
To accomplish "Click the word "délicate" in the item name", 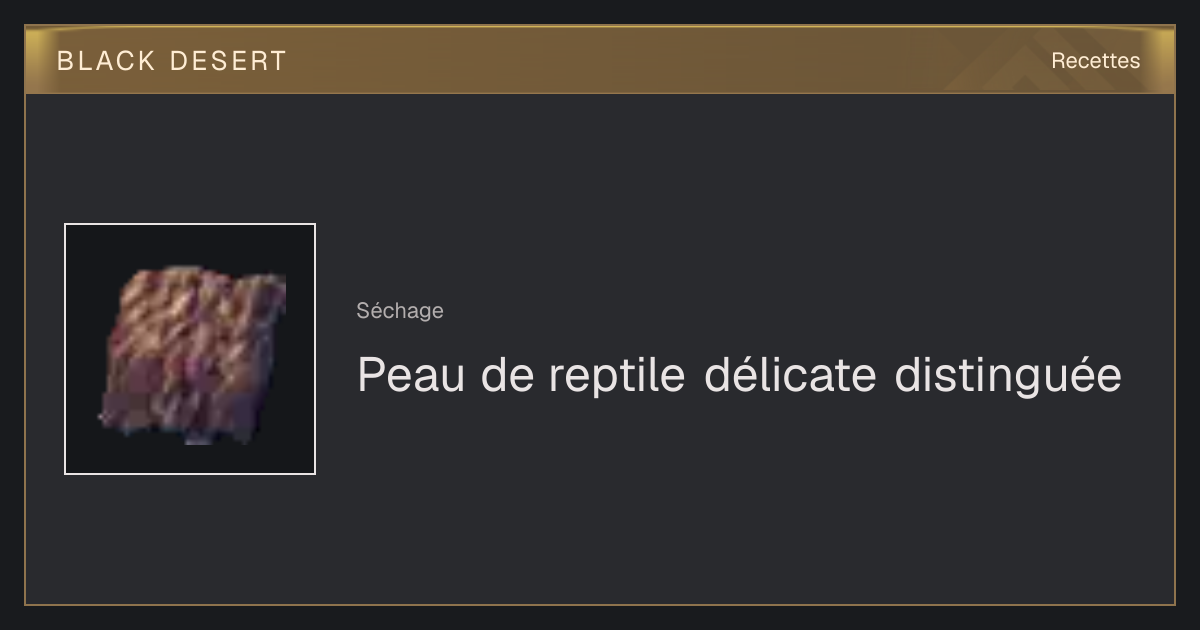I will click(790, 376).
